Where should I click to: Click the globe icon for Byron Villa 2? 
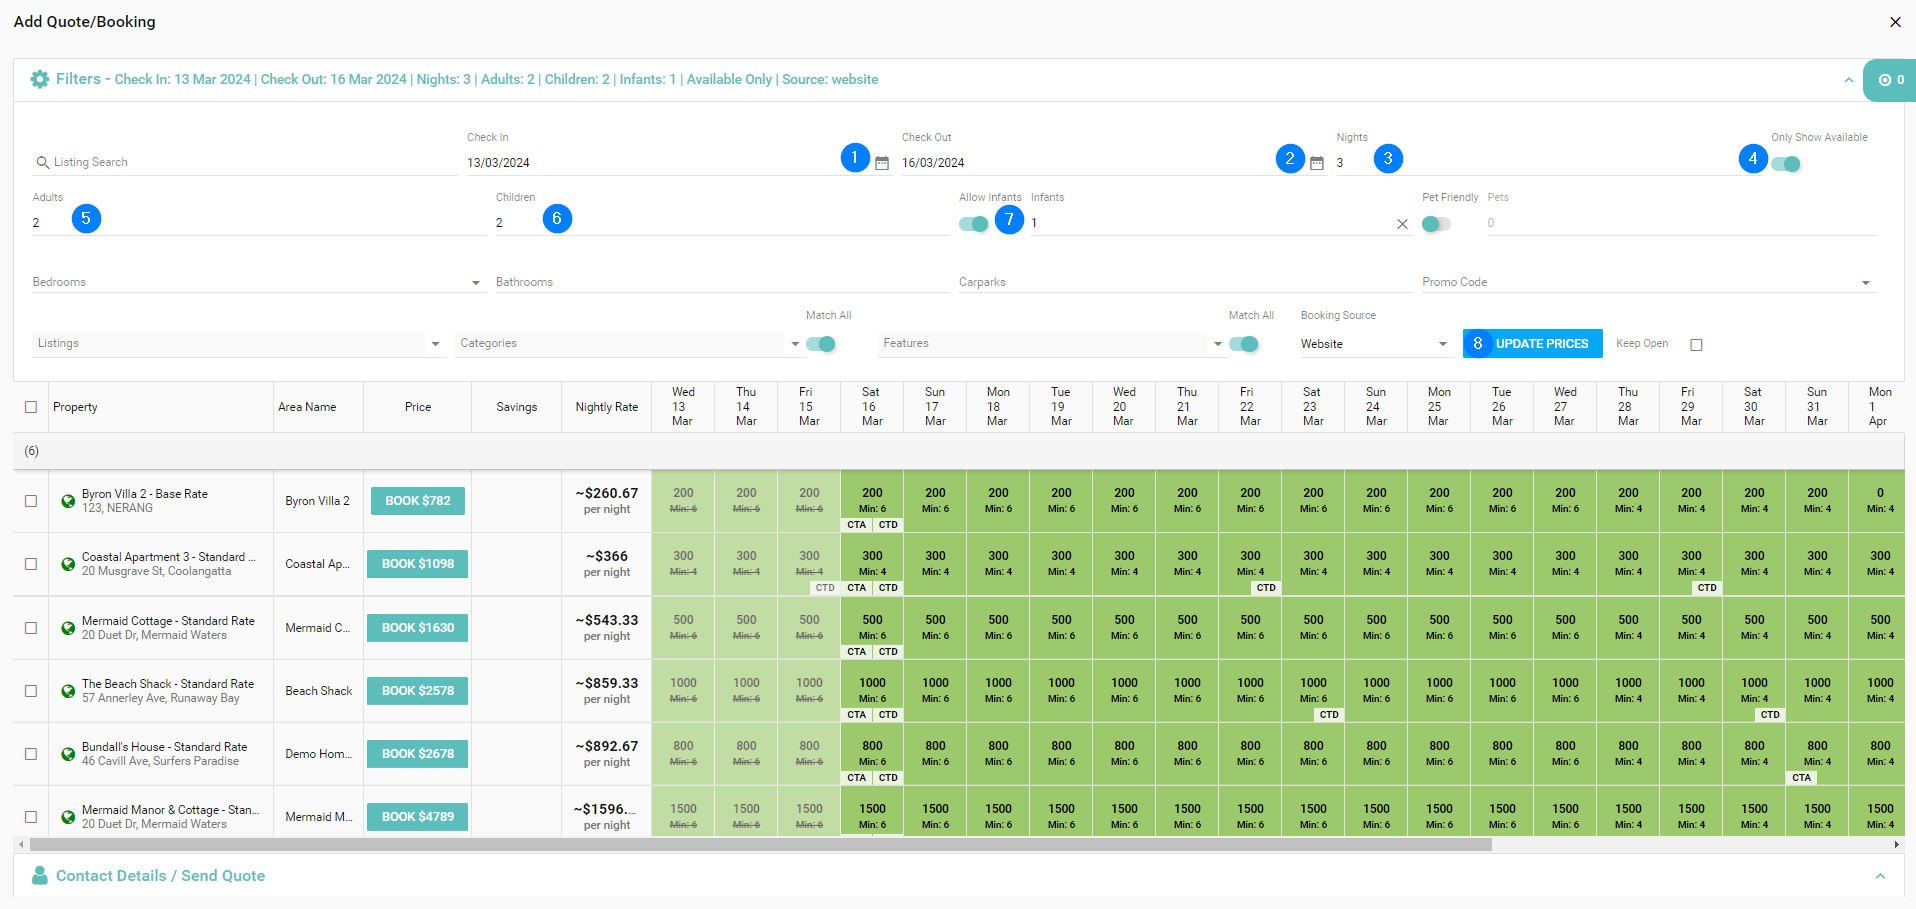68,501
